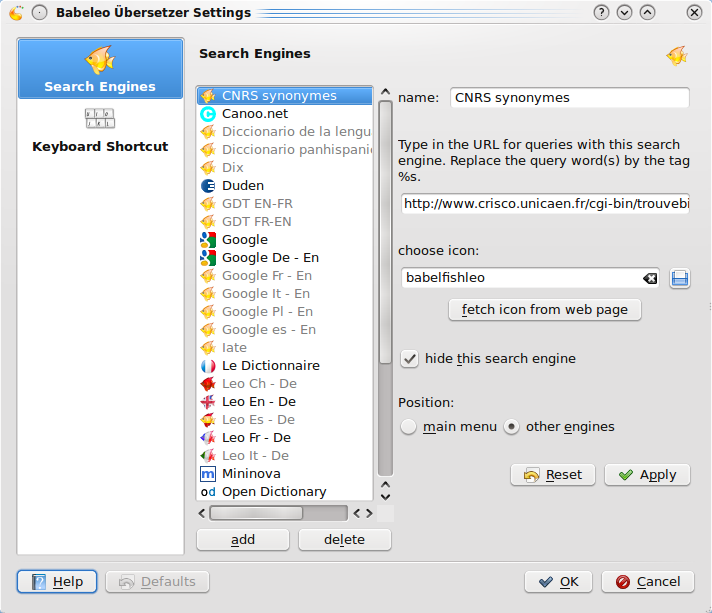Select CNRS synonymes in the engine list

pyautogui.click(x=285, y=96)
